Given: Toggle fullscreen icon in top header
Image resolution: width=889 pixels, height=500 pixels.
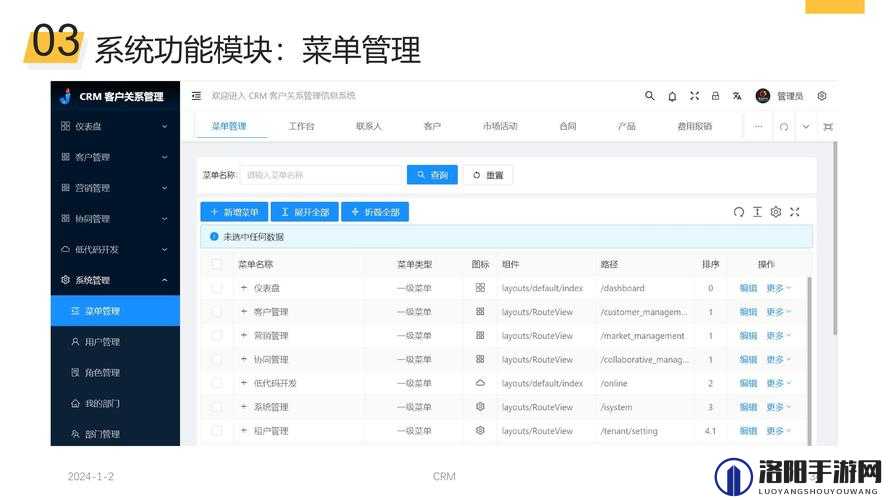Looking at the screenshot, I should [694, 96].
